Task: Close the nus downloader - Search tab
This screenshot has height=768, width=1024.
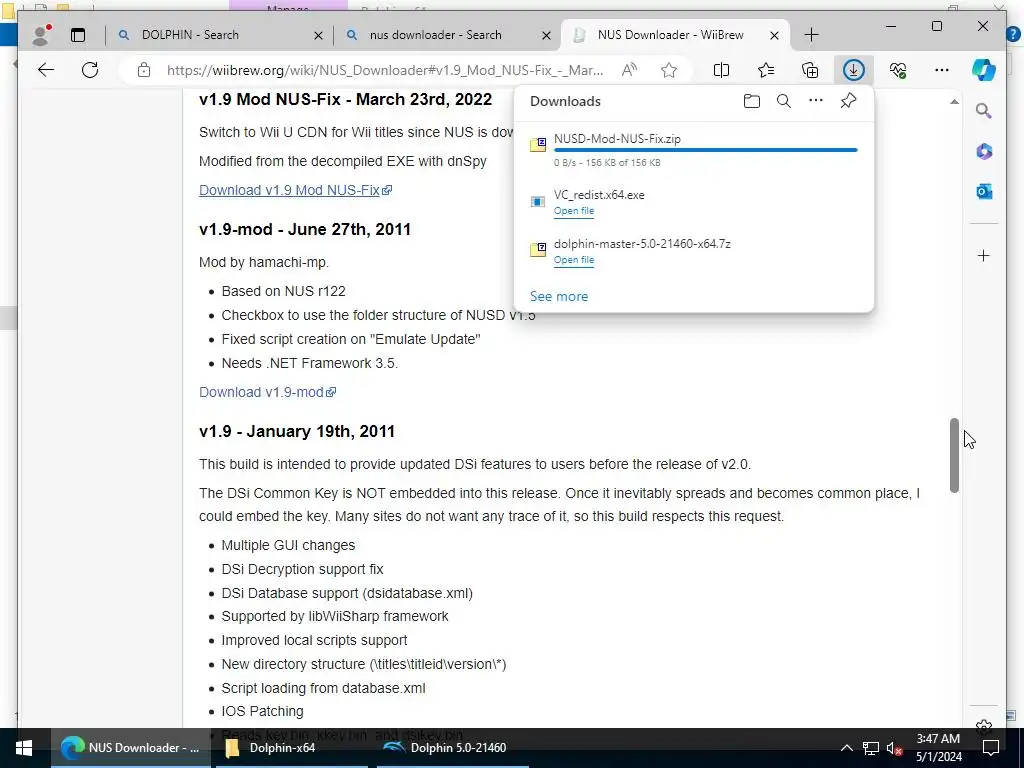Action: point(546,35)
